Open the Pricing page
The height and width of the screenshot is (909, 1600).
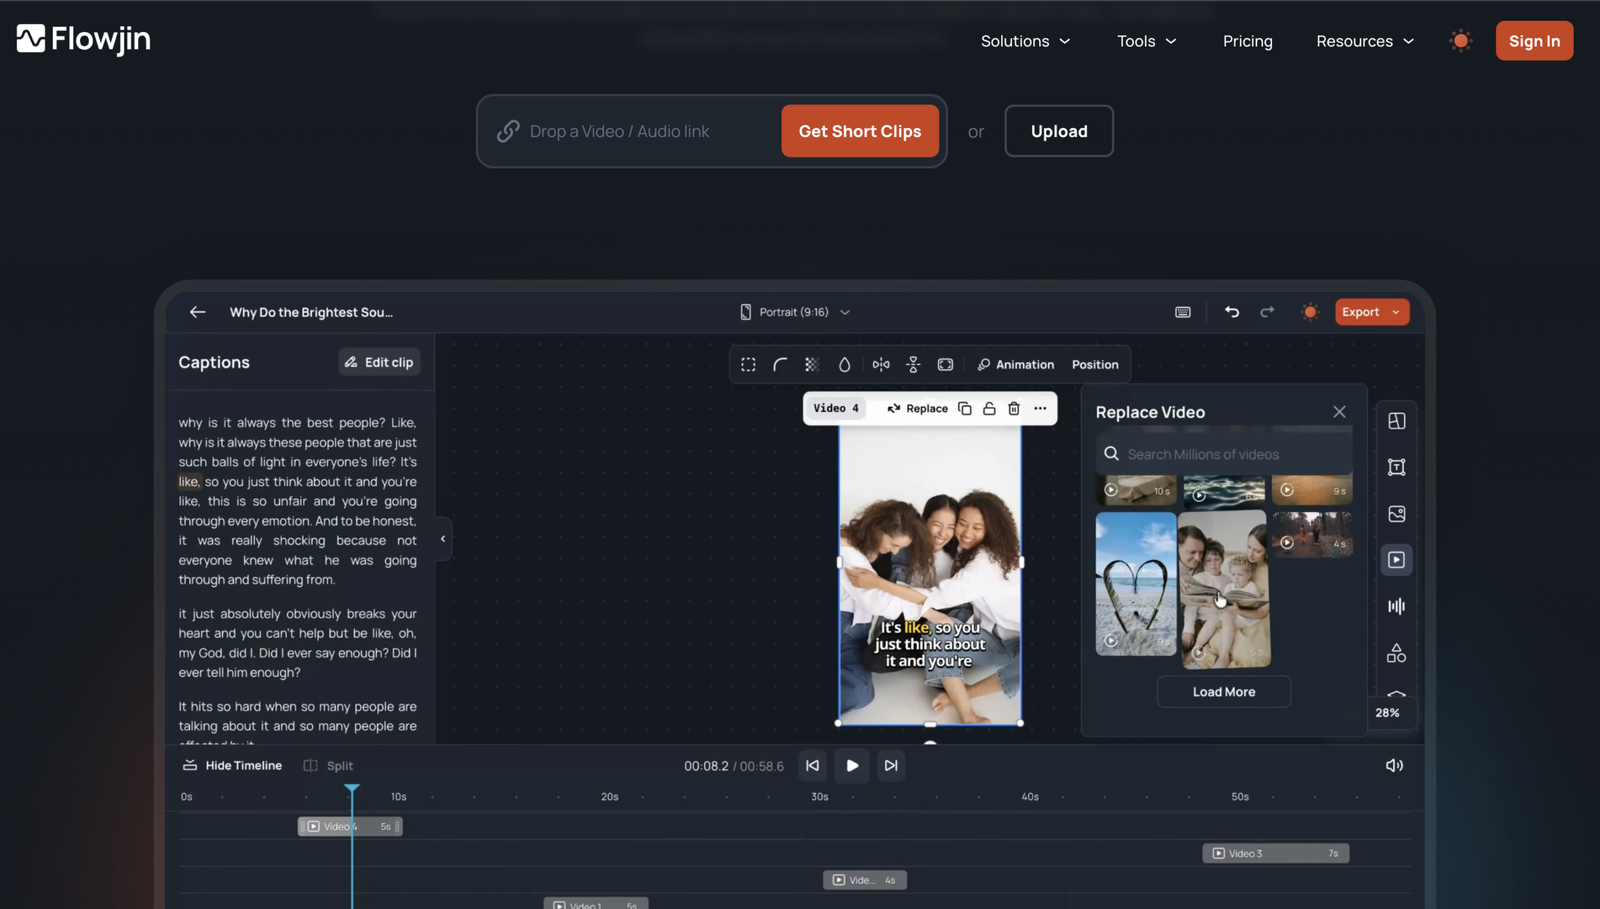(x=1248, y=41)
